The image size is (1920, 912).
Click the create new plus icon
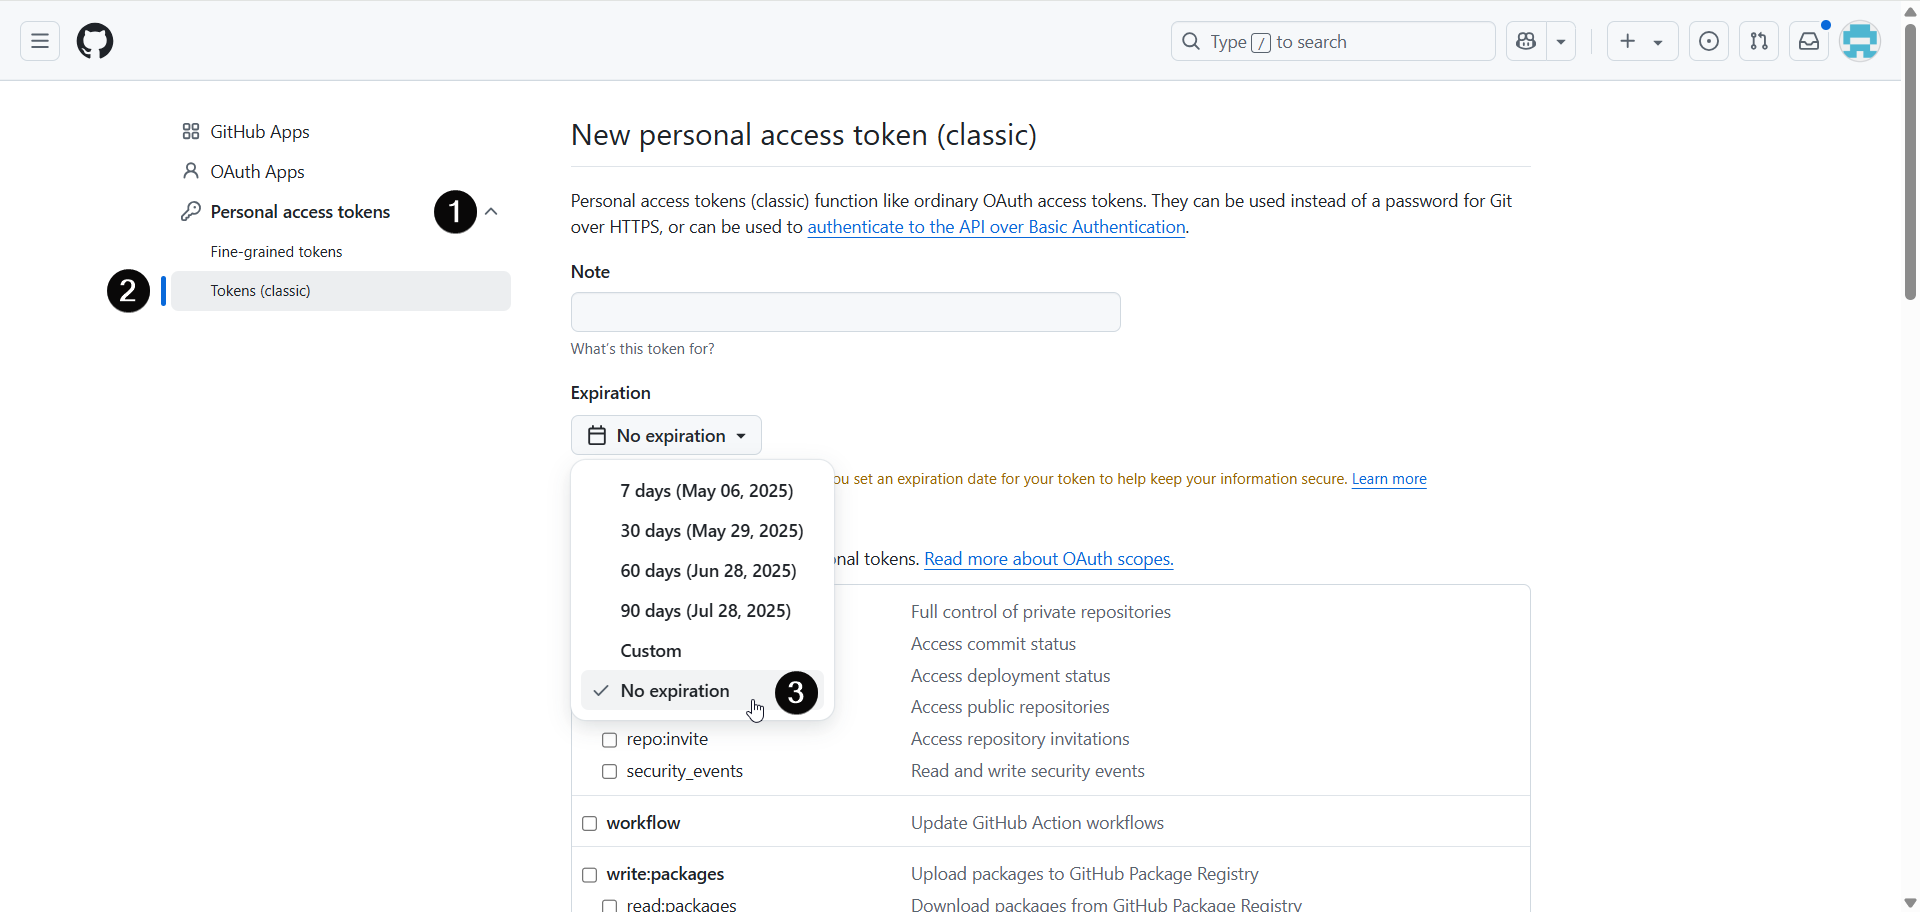(x=1629, y=41)
